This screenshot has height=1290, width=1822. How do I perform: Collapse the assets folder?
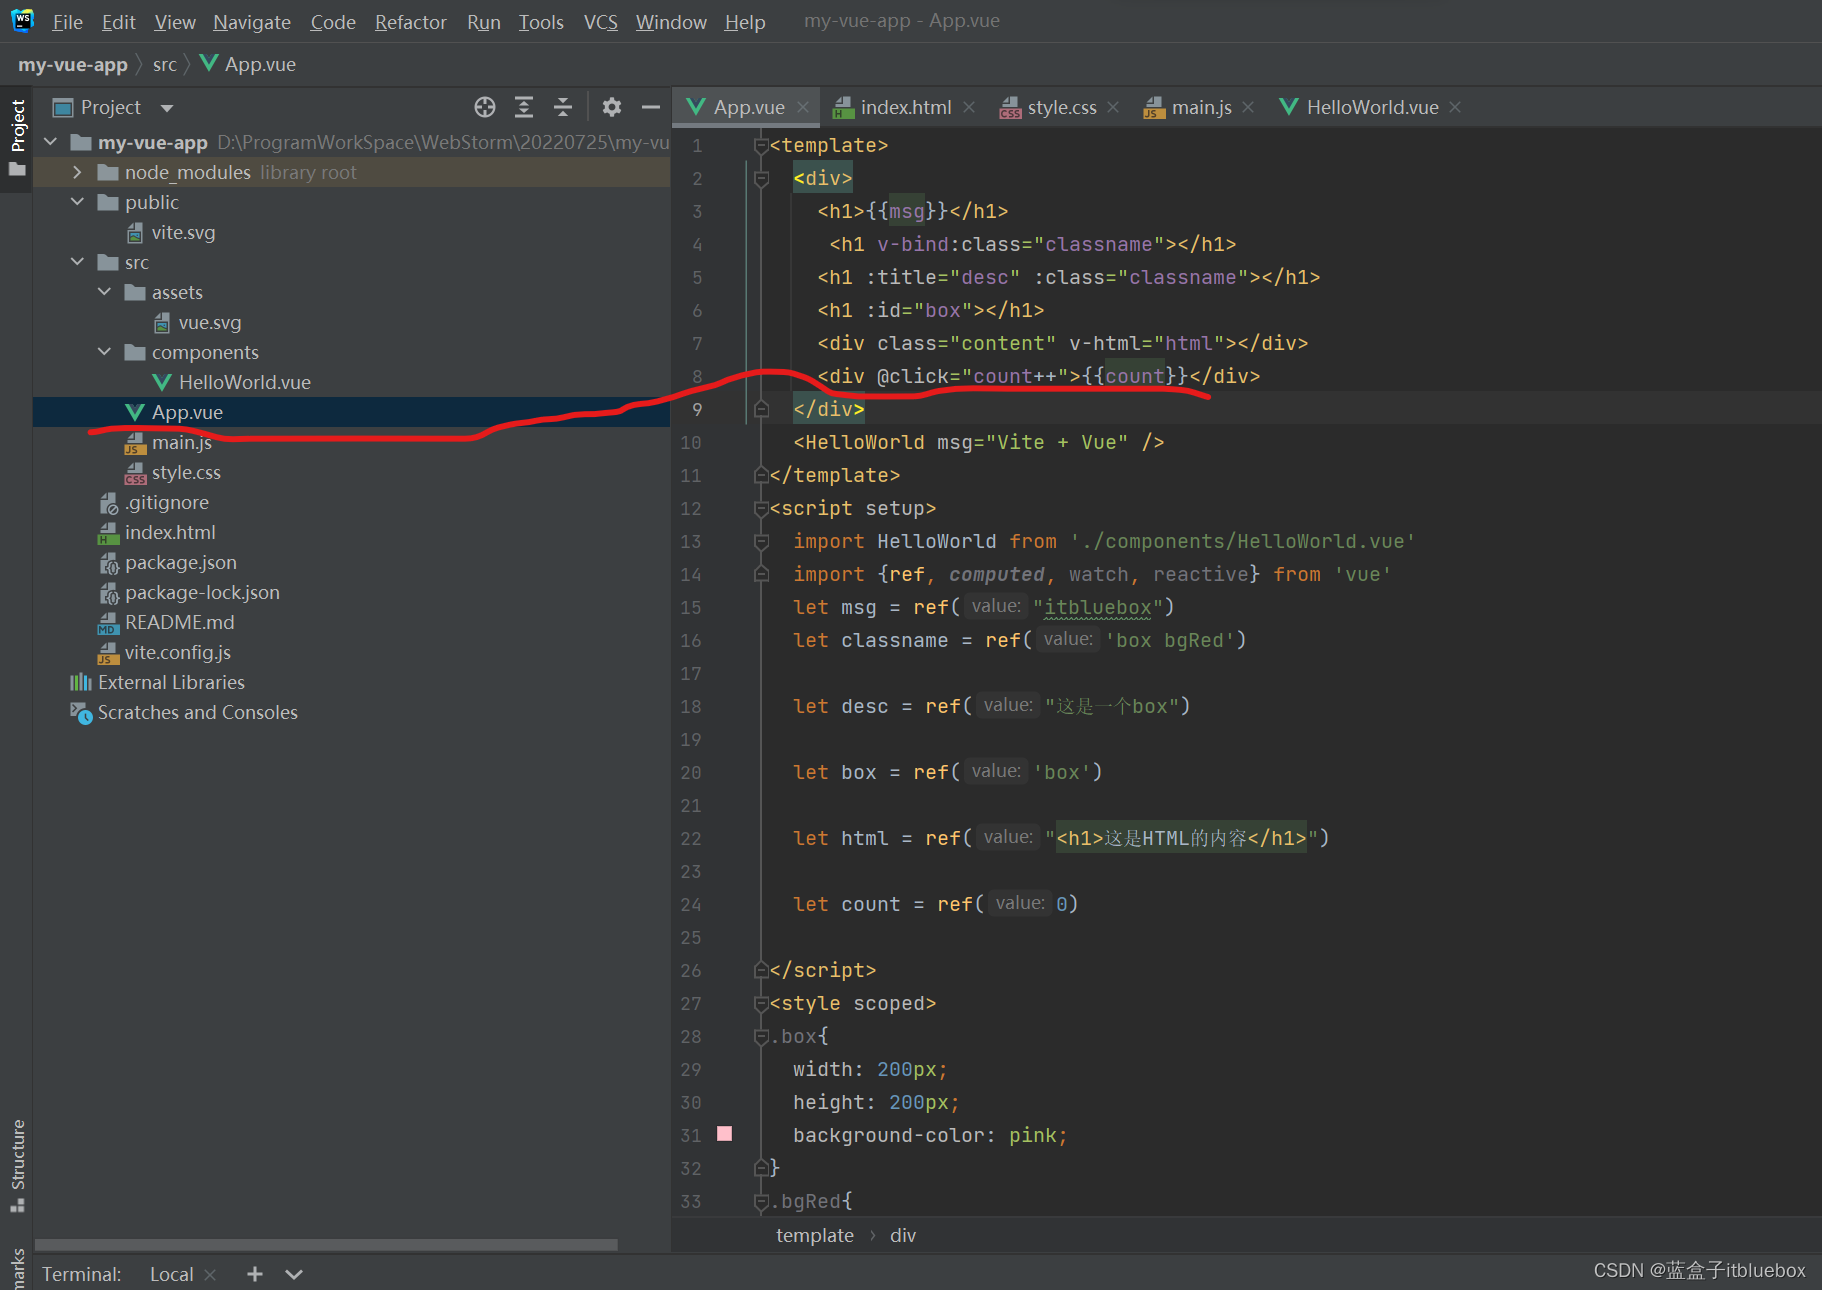[x=105, y=292]
